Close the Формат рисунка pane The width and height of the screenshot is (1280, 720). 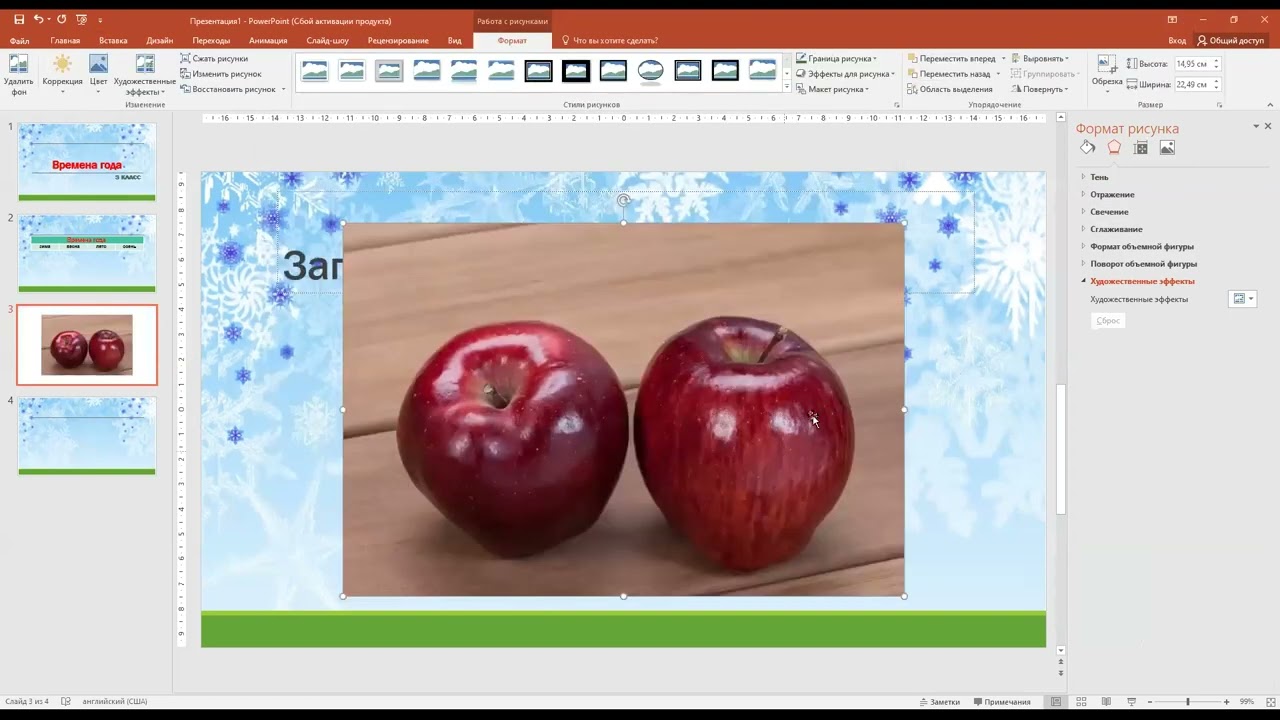click(x=1268, y=126)
